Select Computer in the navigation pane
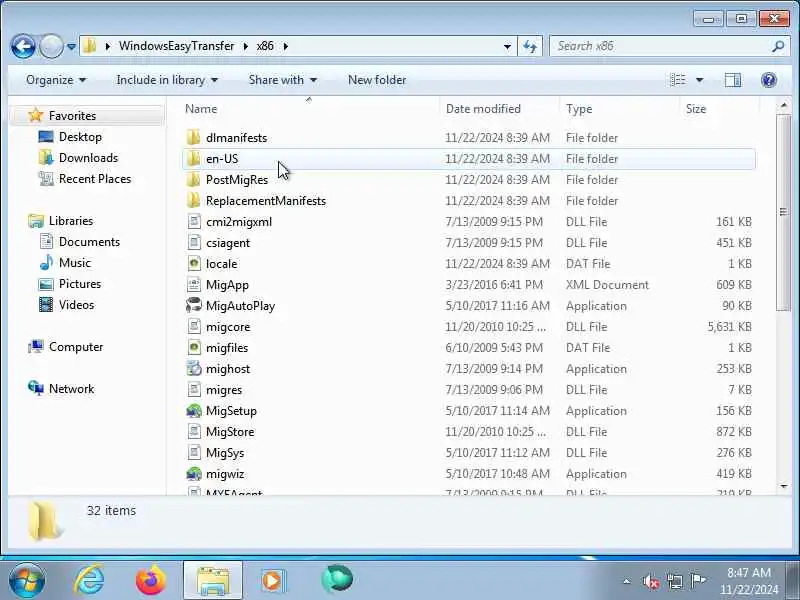This screenshot has height=600, width=800. [x=76, y=347]
